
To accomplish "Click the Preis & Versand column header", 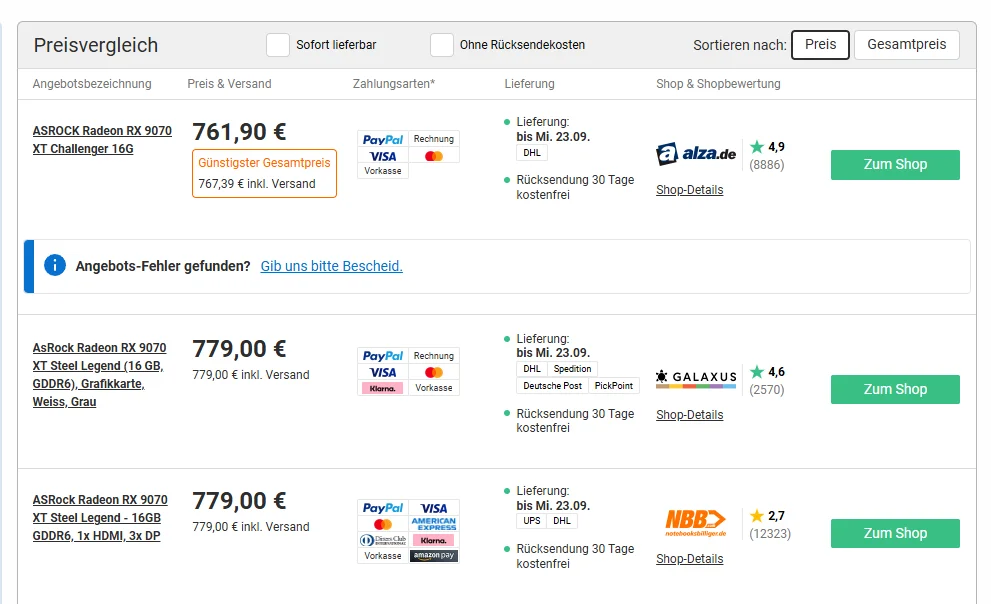I will pos(229,83).
